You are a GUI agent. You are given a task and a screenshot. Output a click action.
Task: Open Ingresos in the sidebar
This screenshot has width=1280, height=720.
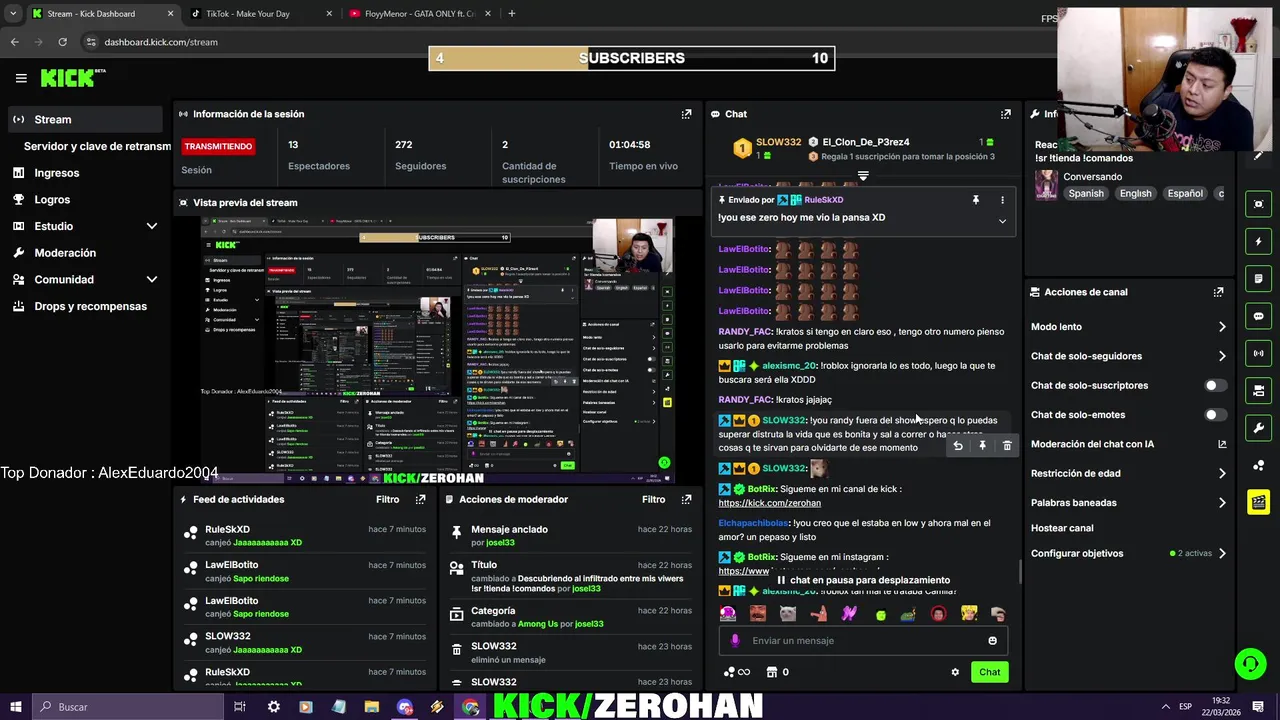[x=56, y=173]
